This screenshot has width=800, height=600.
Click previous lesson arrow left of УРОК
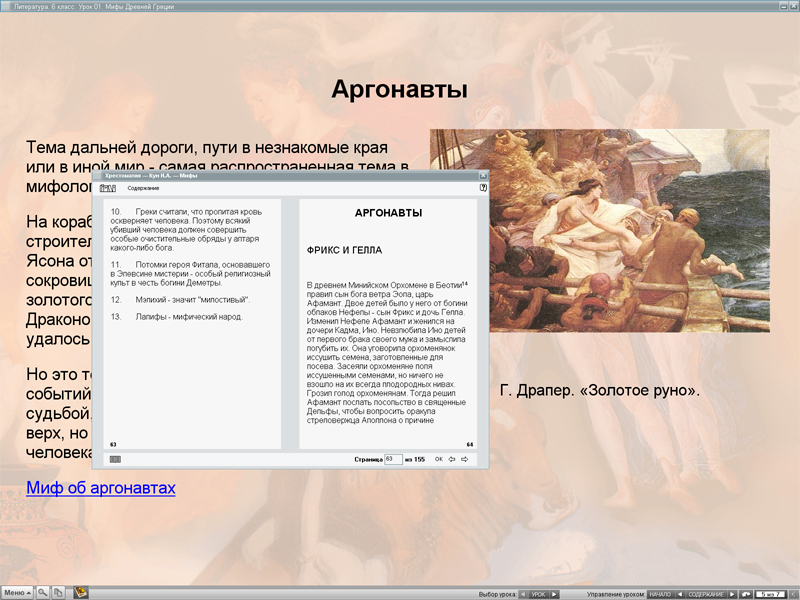click(523, 594)
